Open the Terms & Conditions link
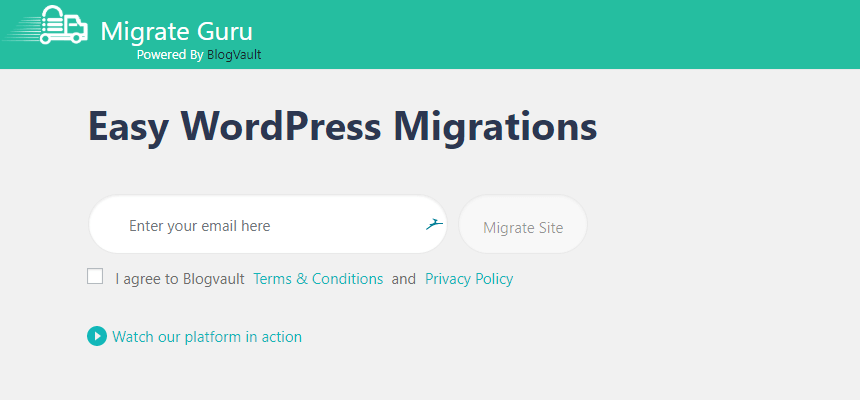Image resolution: width=860 pixels, height=400 pixels. [318, 279]
